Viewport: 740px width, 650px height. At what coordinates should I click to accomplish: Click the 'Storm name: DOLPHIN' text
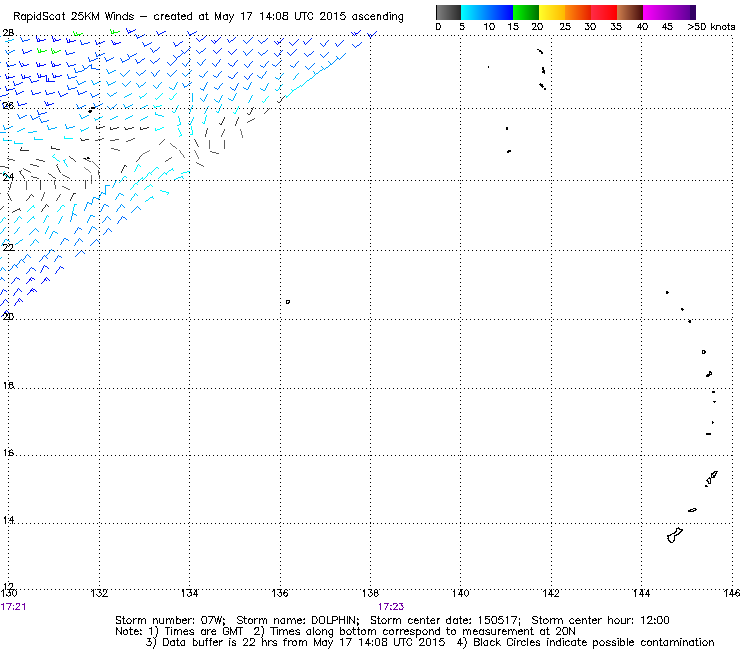pos(298,620)
